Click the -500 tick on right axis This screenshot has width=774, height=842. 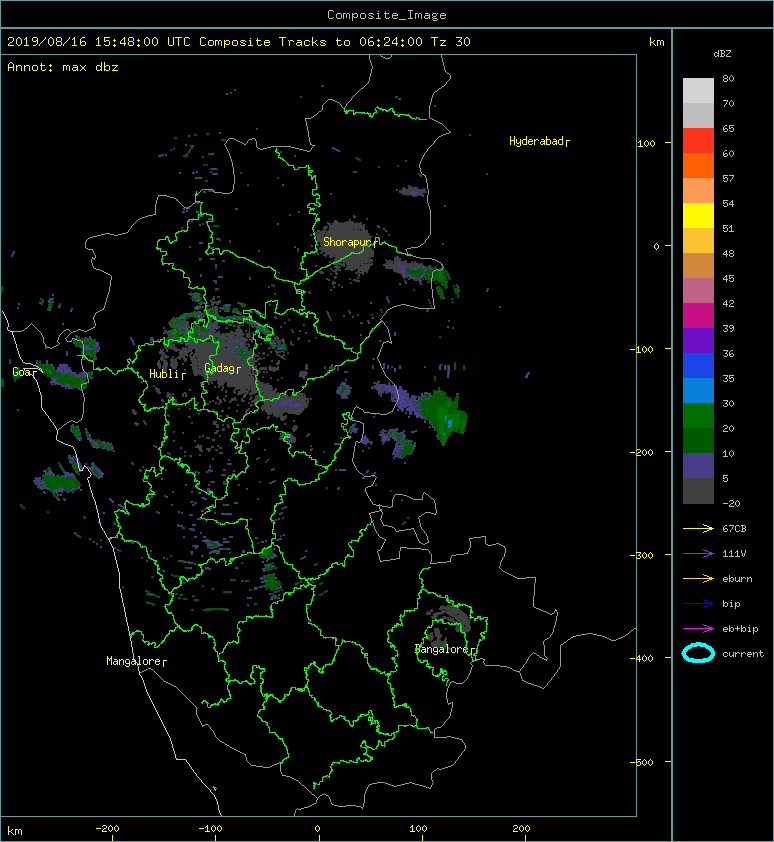[x=642, y=763]
